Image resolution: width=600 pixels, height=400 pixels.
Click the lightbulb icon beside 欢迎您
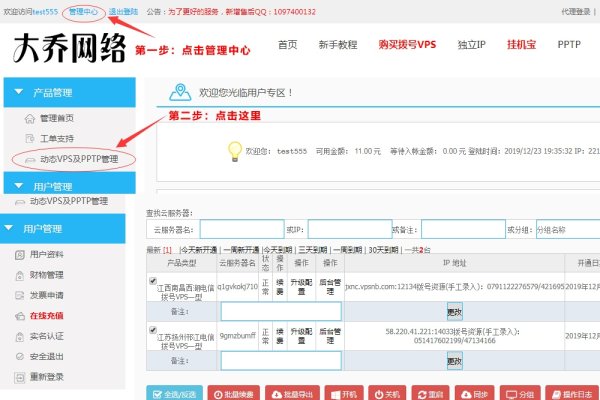pyautogui.click(x=235, y=151)
